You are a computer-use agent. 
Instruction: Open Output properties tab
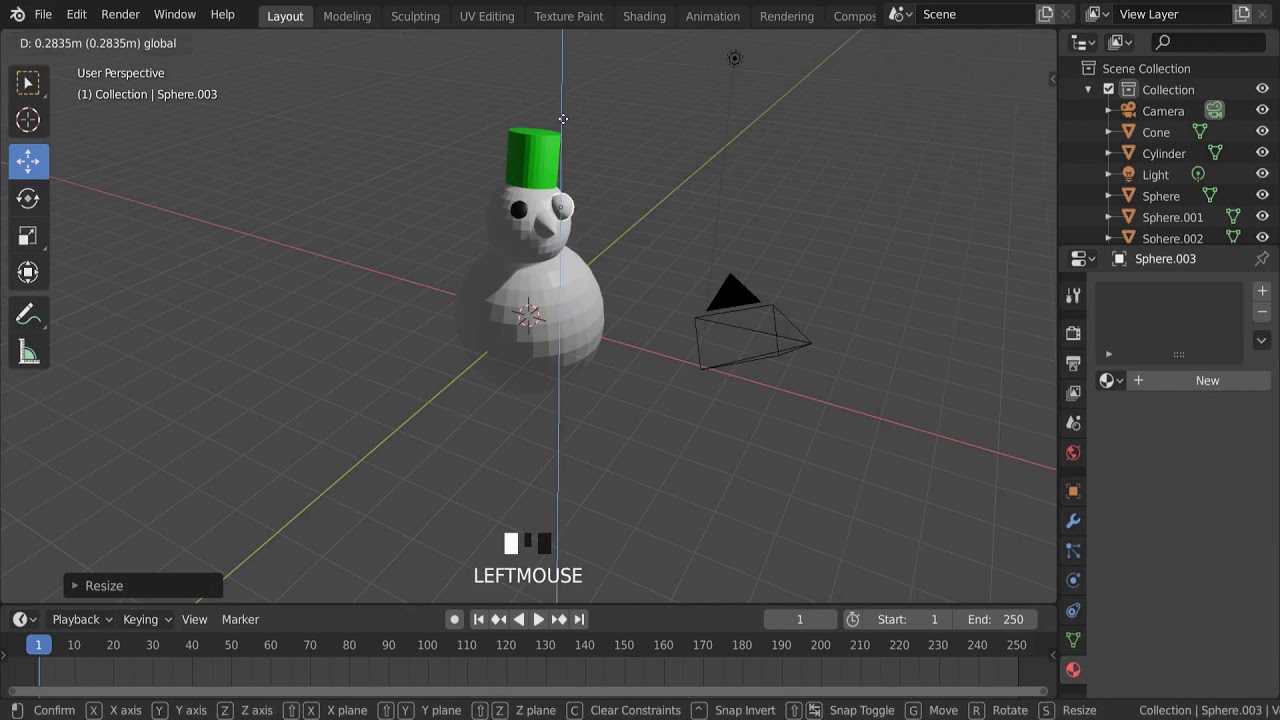click(1073, 363)
